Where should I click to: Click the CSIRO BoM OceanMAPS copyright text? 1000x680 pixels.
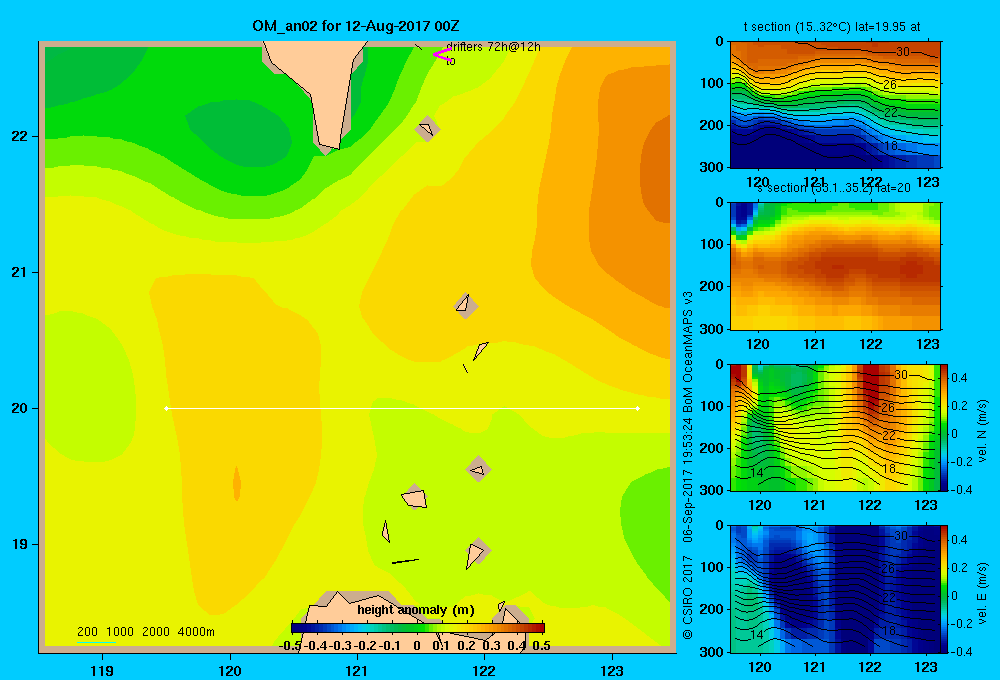(x=688, y=466)
